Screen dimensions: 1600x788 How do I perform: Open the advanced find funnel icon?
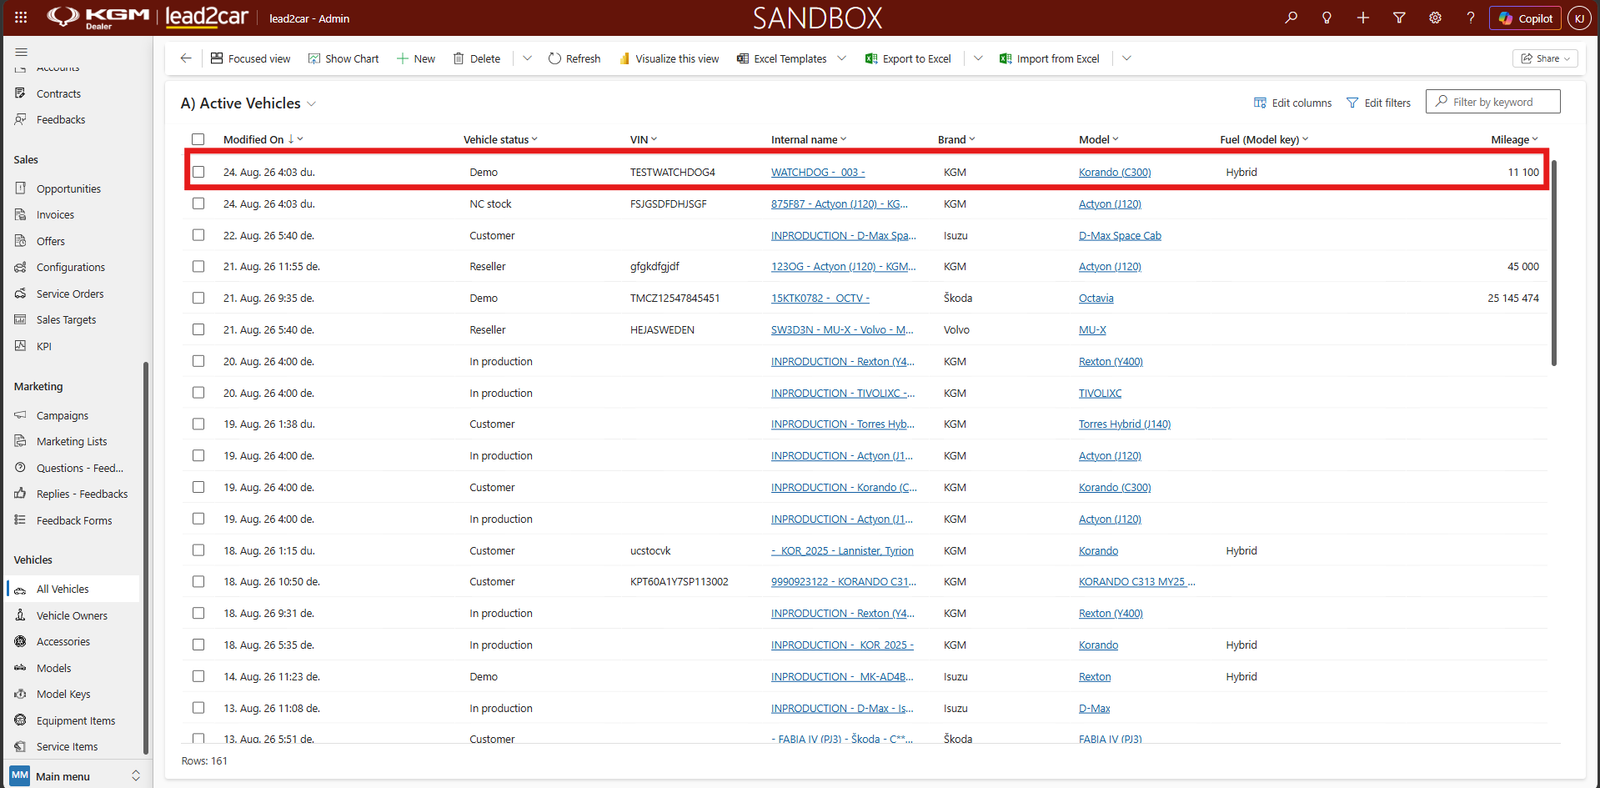[x=1399, y=18]
